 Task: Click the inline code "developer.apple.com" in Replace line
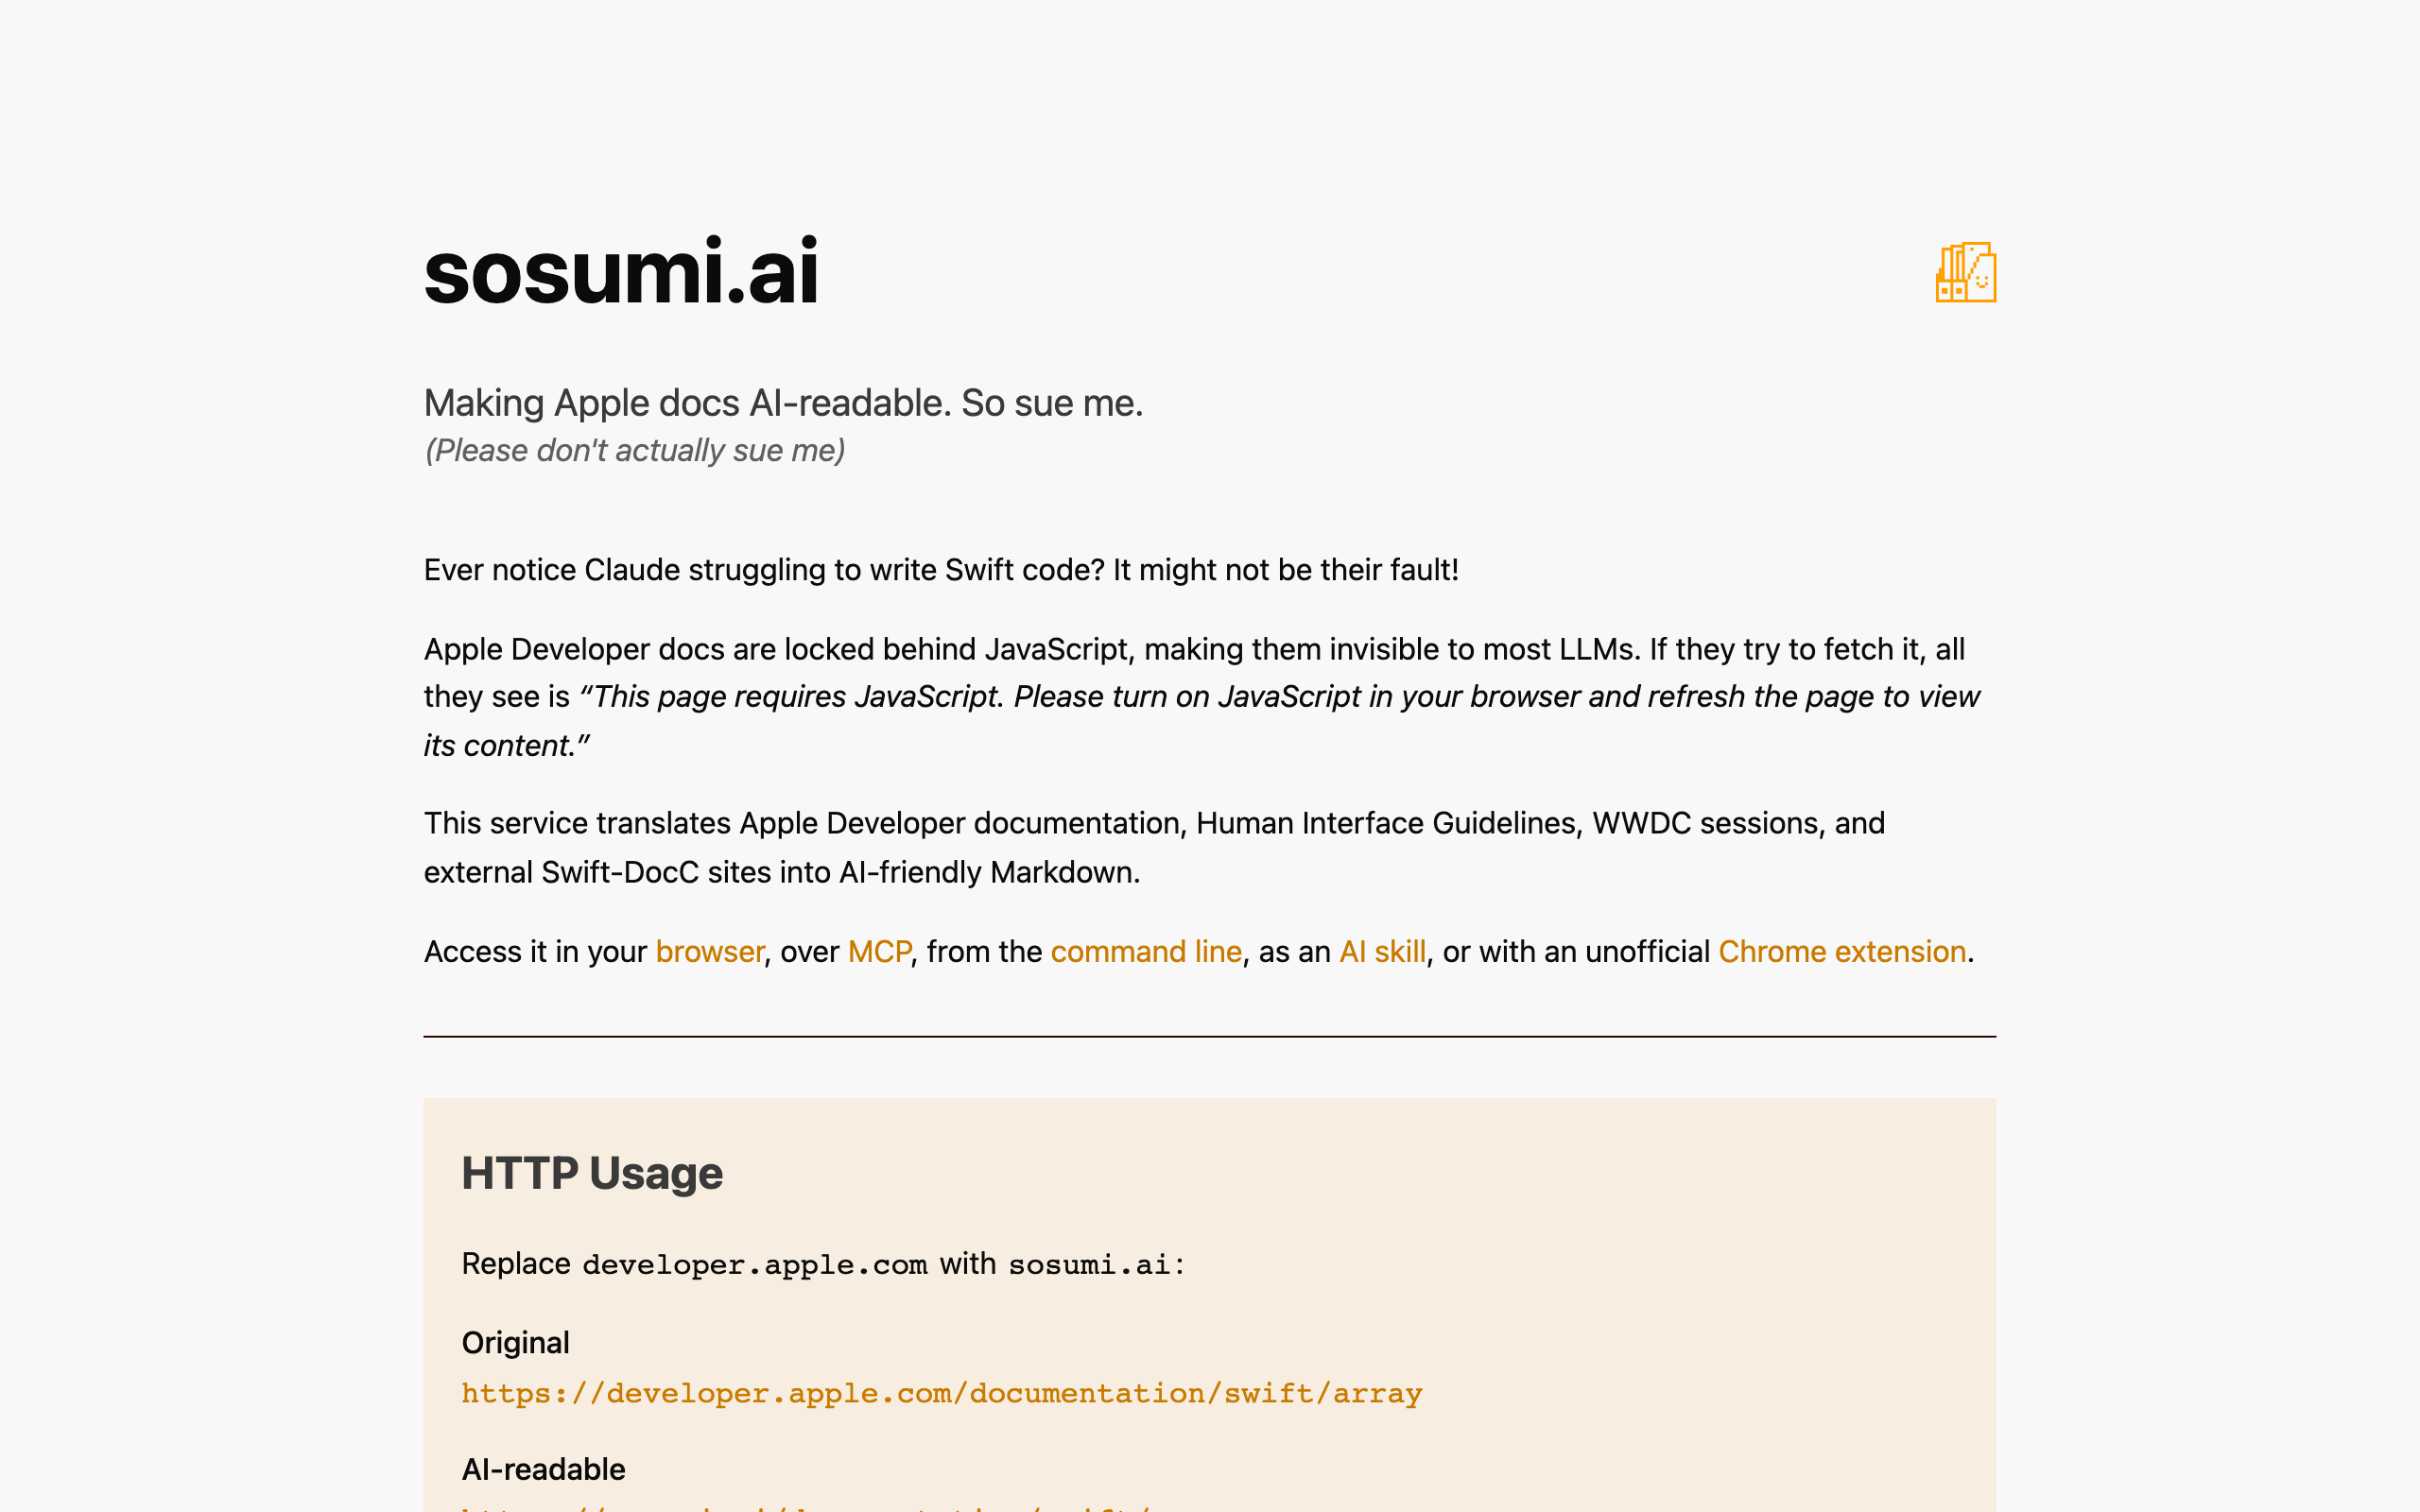[754, 1265]
